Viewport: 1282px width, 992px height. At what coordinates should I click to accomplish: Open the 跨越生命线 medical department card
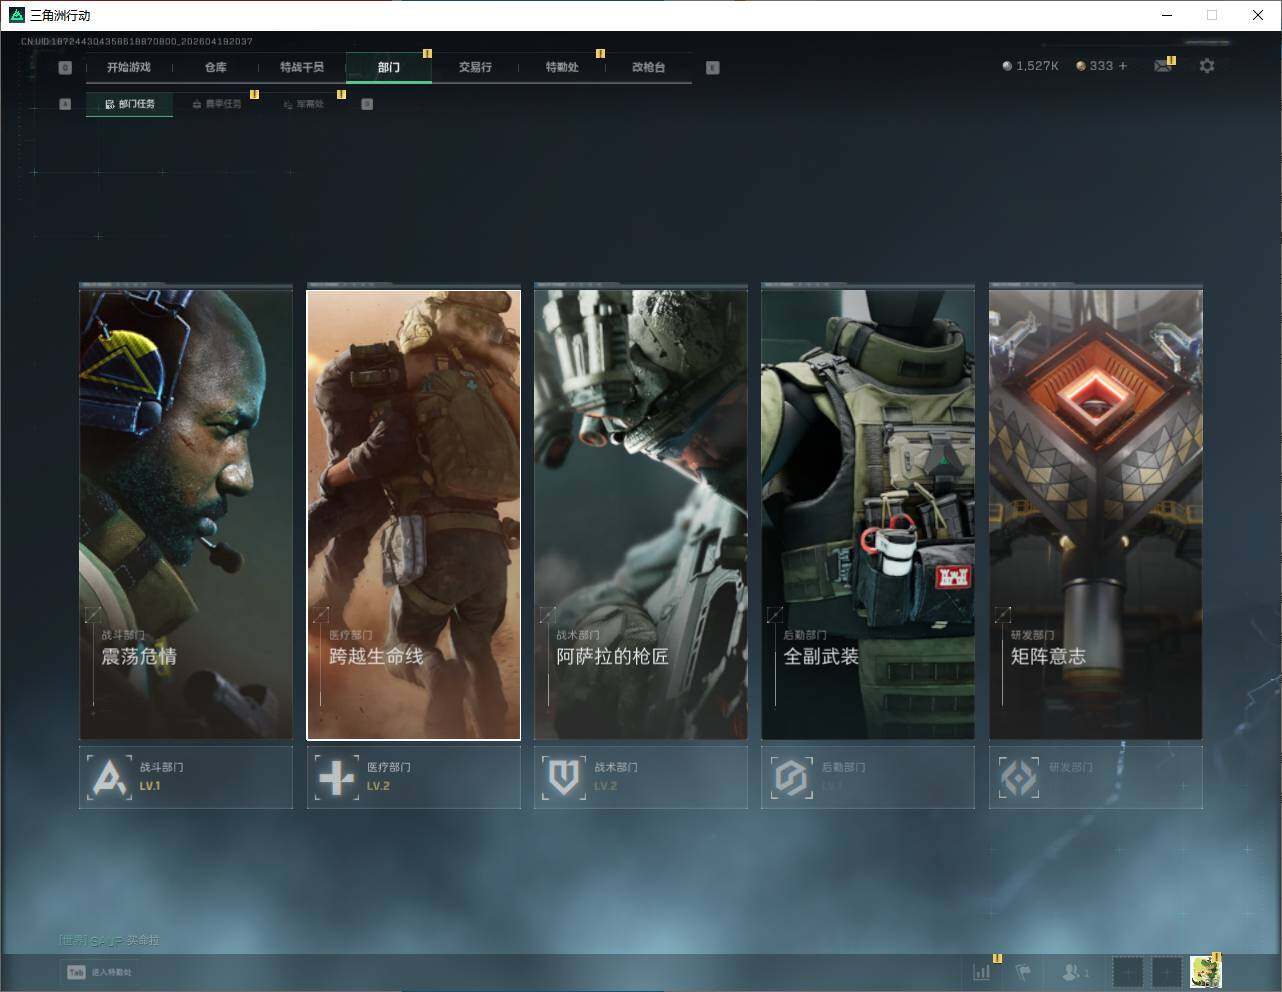413,515
